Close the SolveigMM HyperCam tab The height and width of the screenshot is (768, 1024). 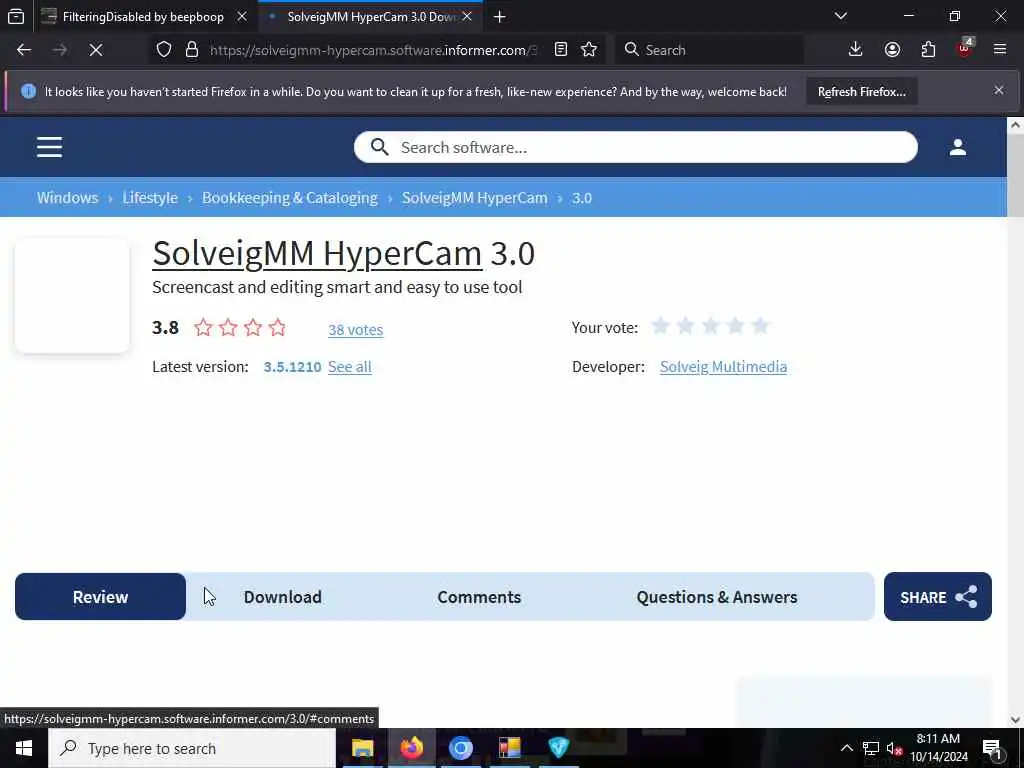(x=468, y=17)
